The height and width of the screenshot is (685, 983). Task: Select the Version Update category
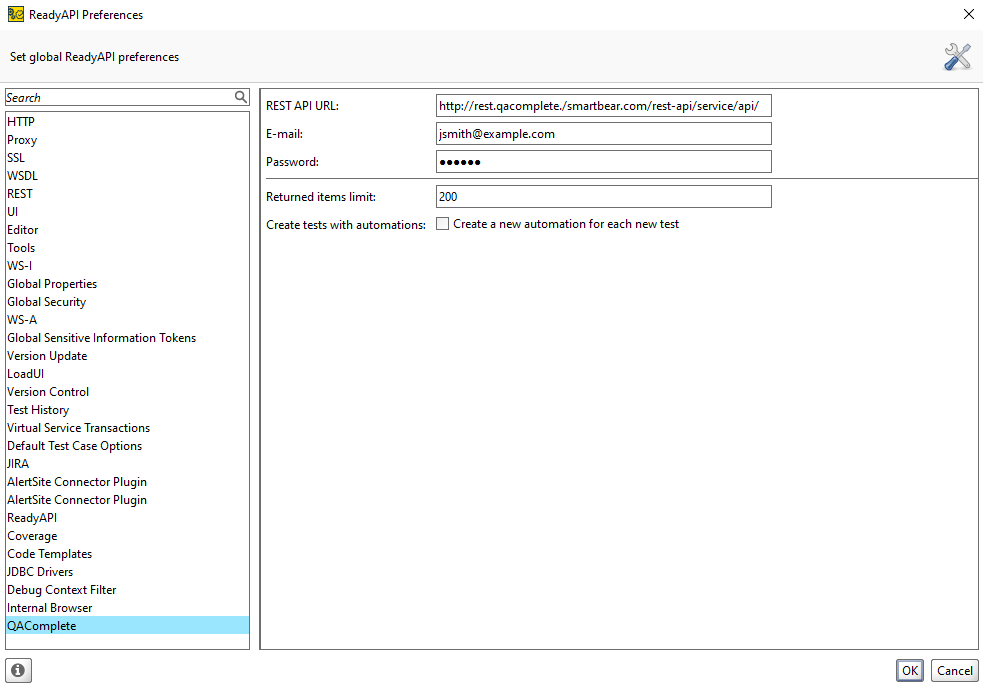(x=127, y=356)
